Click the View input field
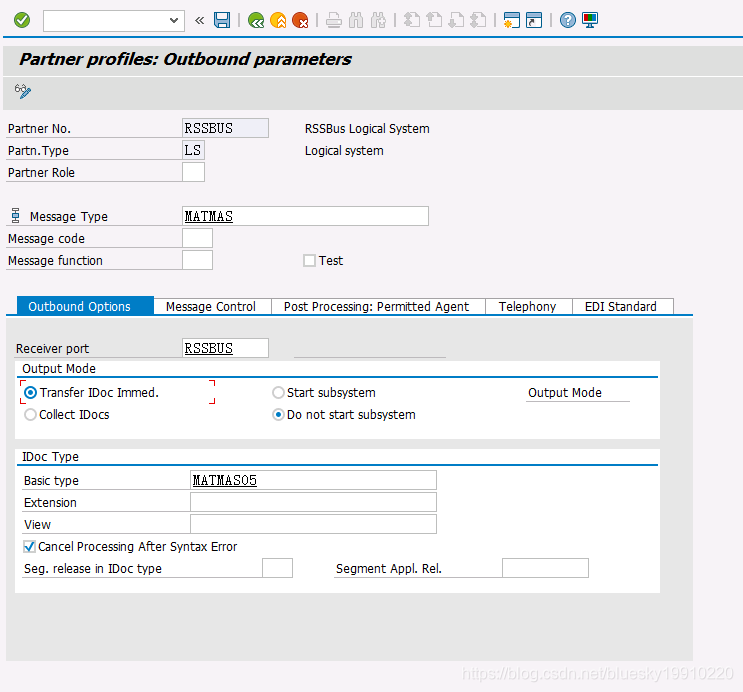The height and width of the screenshot is (692, 743). (x=313, y=524)
